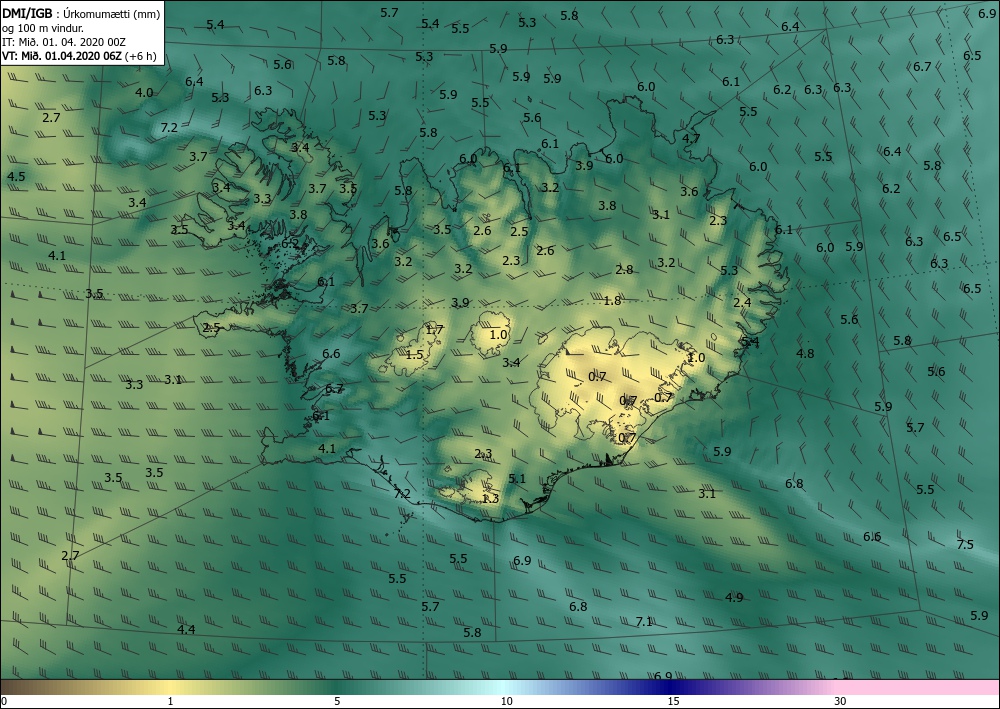Click the '1.5' value on the glacier
This screenshot has height=709, width=1000.
[x=415, y=354]
